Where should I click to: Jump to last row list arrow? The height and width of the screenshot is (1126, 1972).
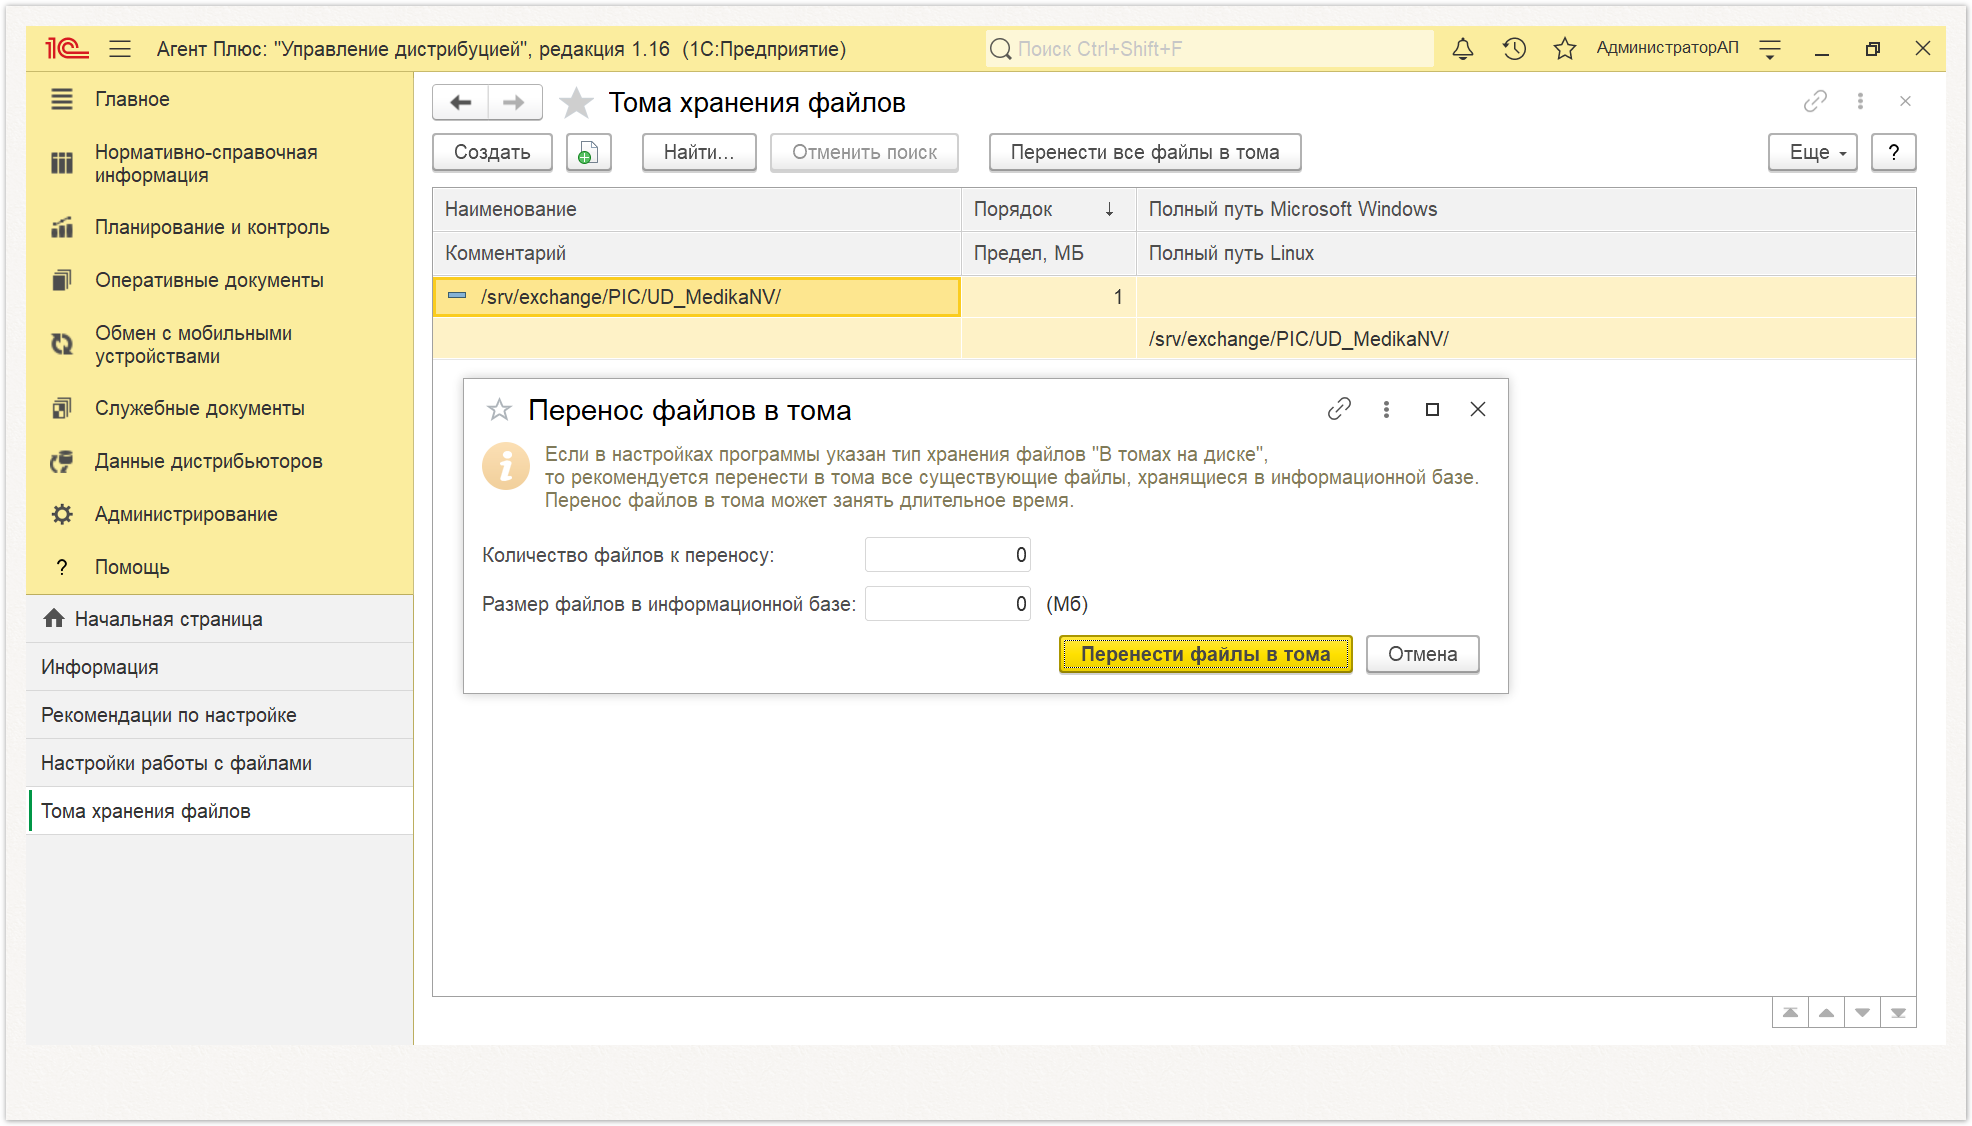coord(1898,1012)
